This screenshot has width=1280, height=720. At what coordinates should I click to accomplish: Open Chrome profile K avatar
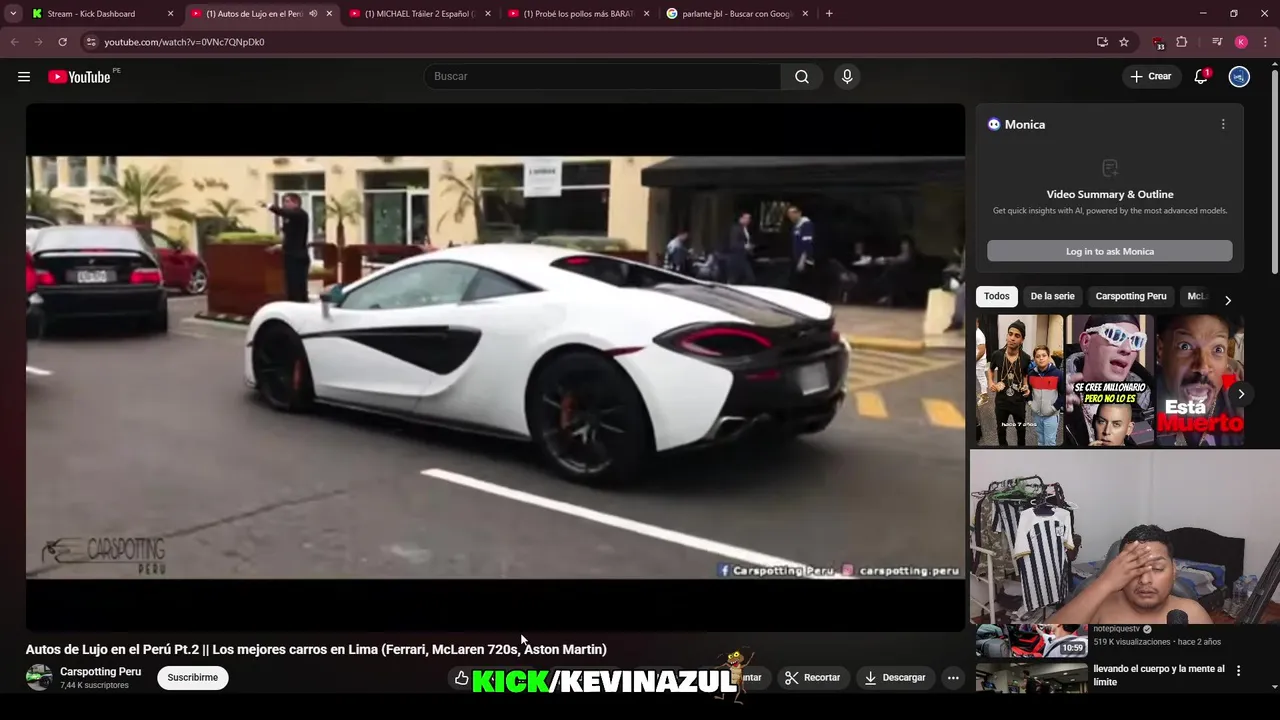tap(1241, 42)
